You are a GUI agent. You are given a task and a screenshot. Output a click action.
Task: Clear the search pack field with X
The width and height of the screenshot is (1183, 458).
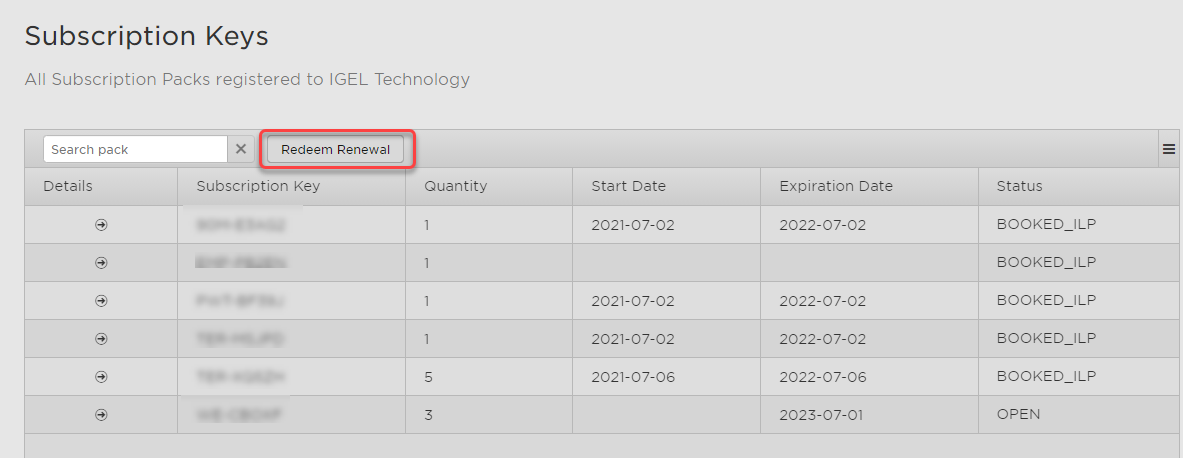point(241,149)
